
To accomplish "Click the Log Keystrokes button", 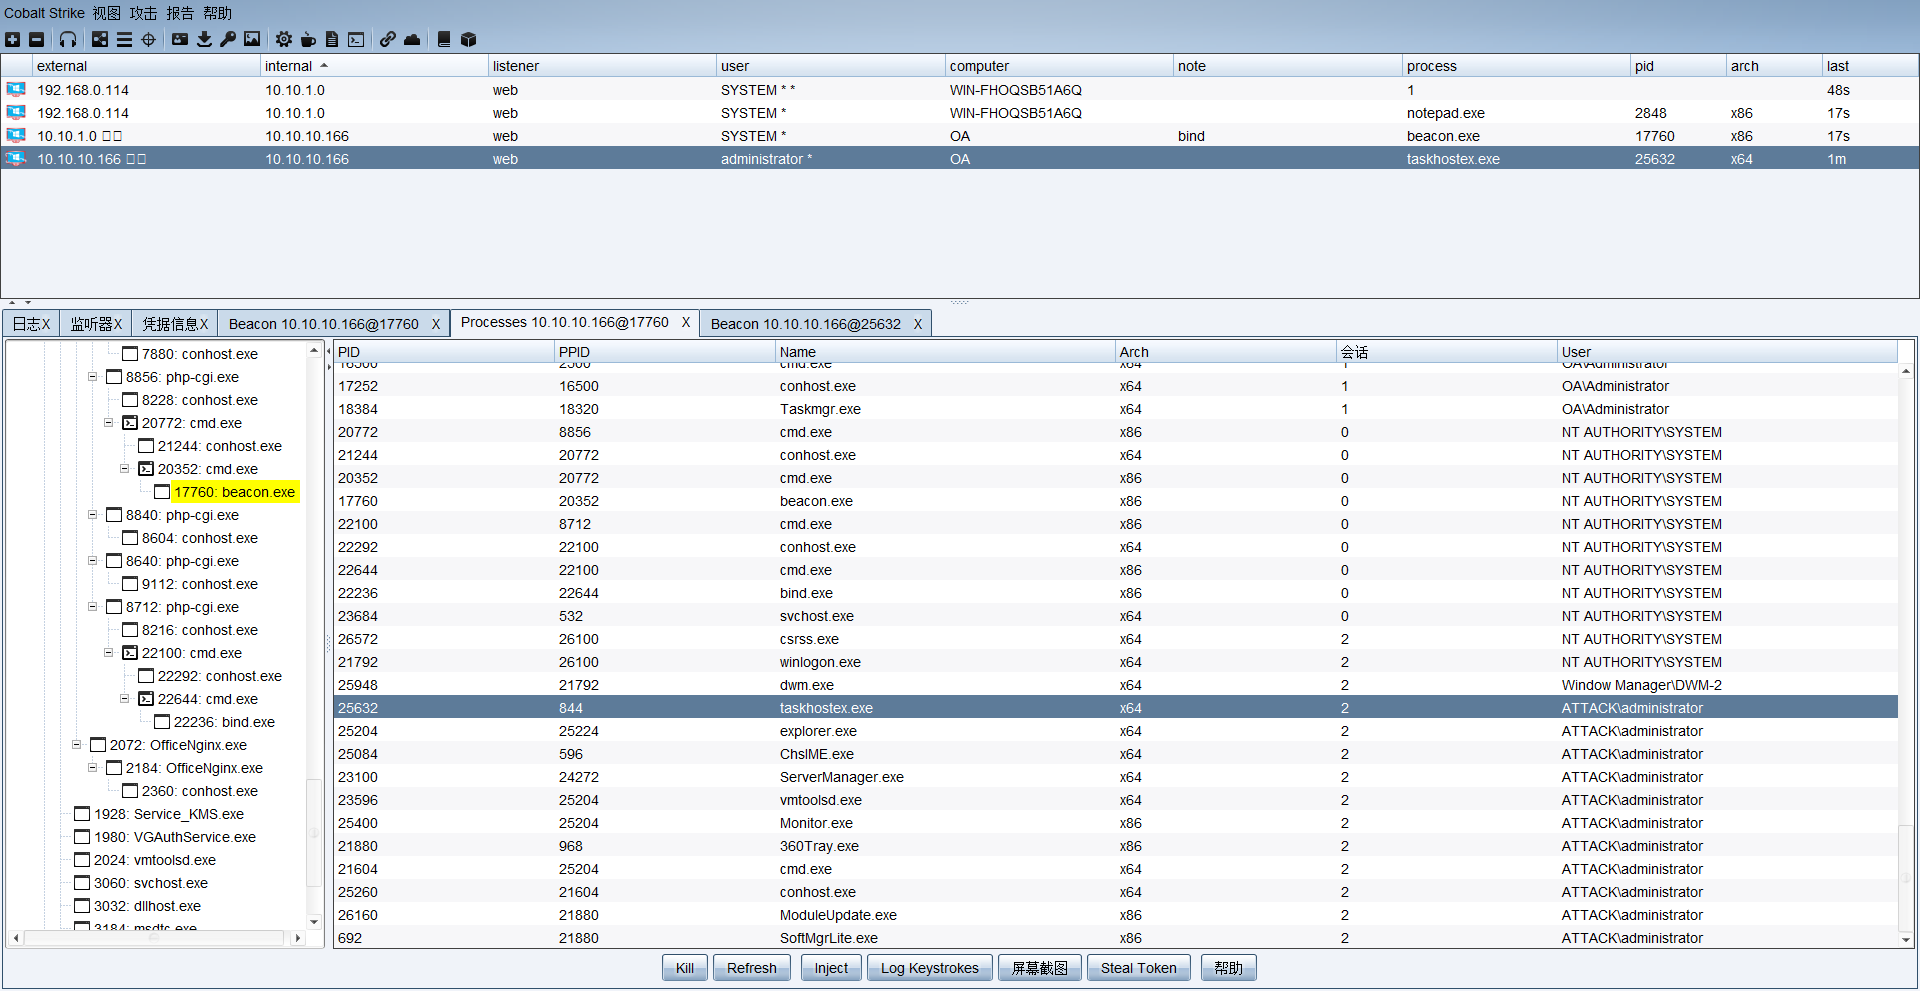I will point(930,968).
